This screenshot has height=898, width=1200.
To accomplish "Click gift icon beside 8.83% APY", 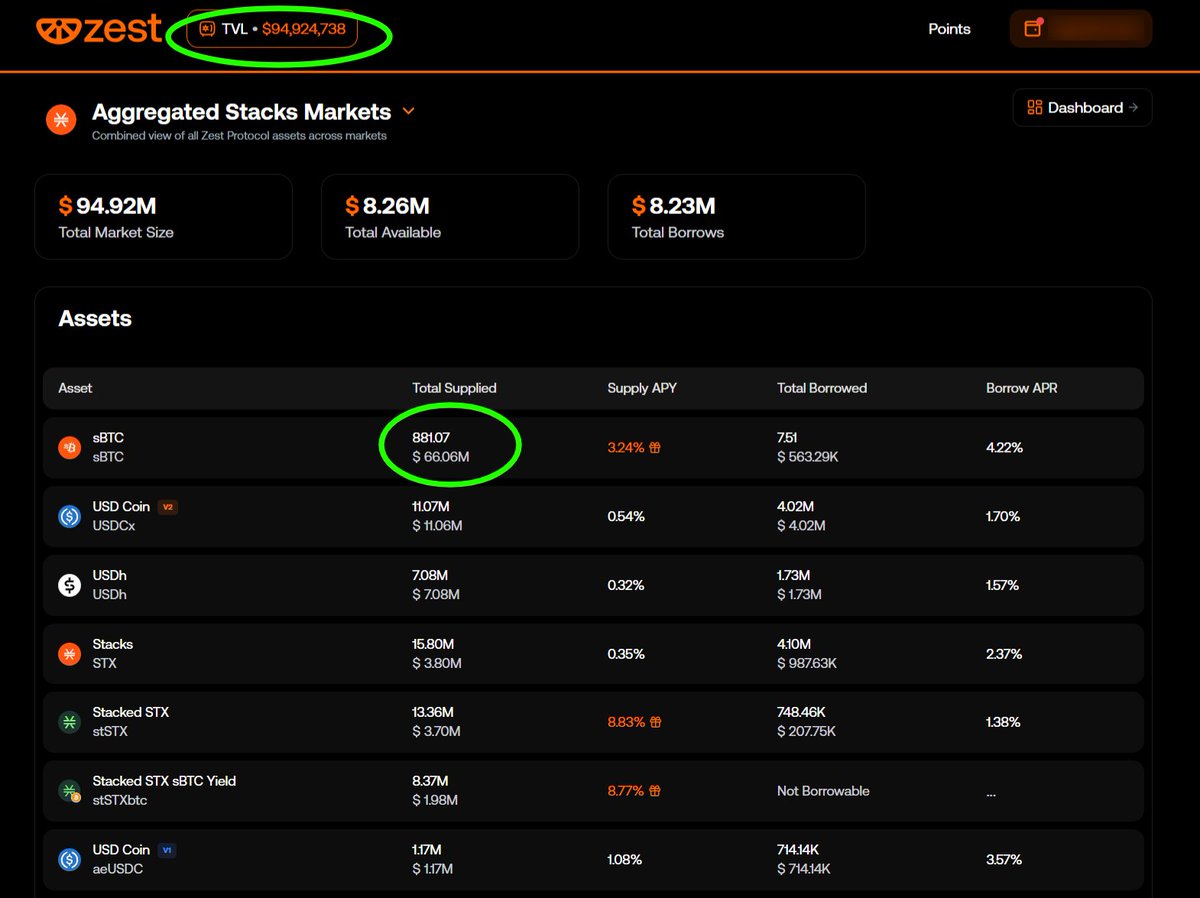I will (x=655, y=722).
